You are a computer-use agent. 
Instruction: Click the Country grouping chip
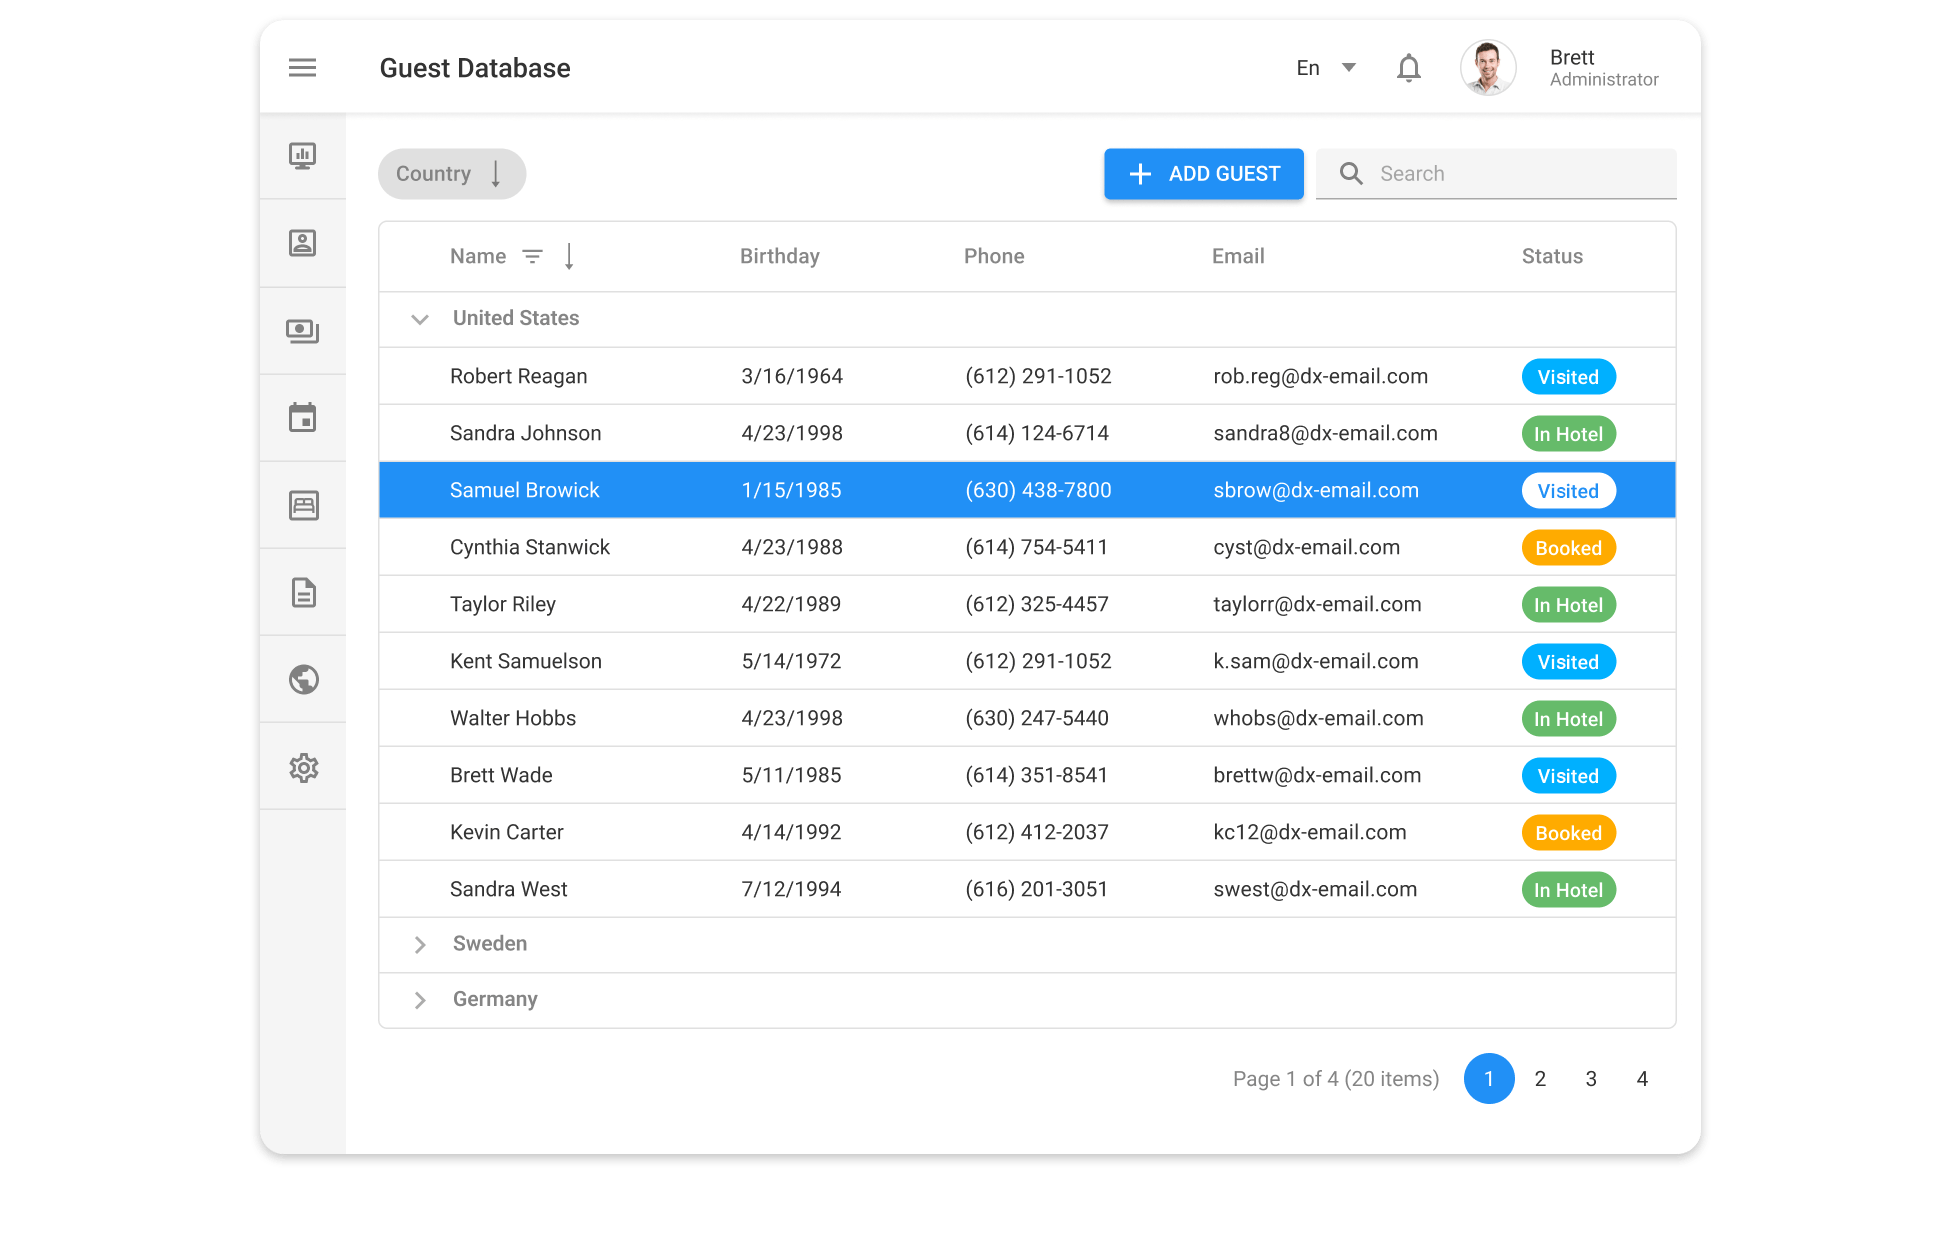click(452, 174)
